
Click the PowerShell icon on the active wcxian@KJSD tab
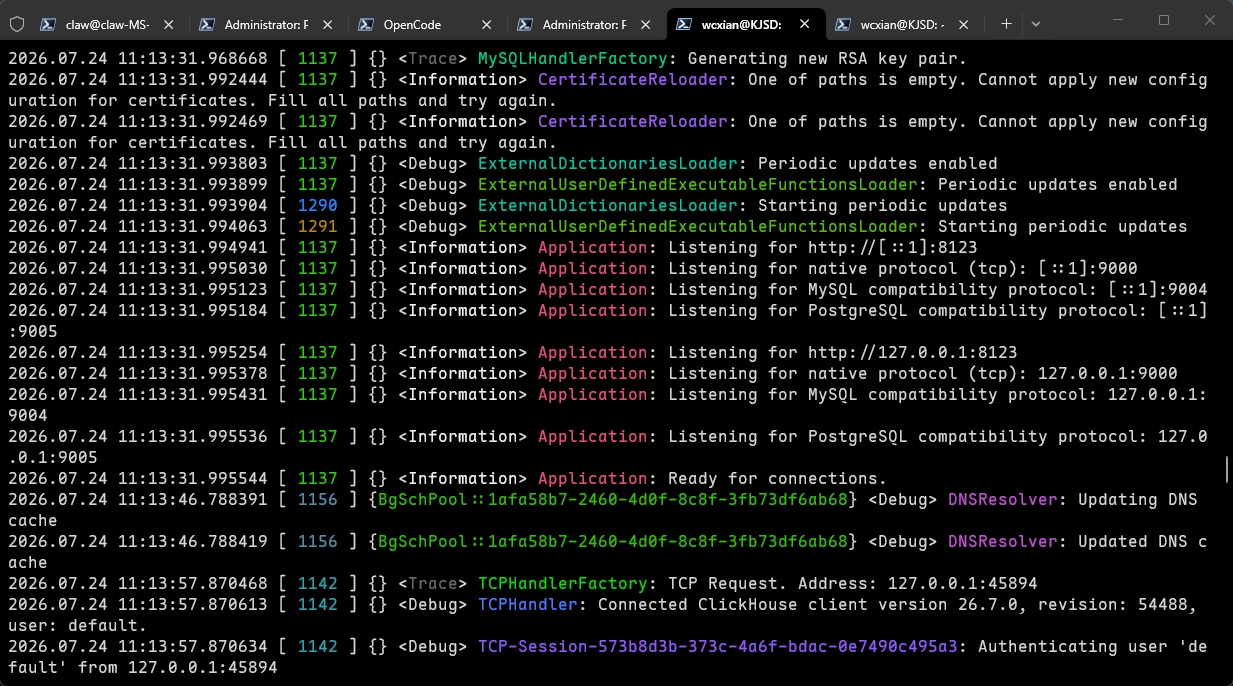[x=684, y=23]
